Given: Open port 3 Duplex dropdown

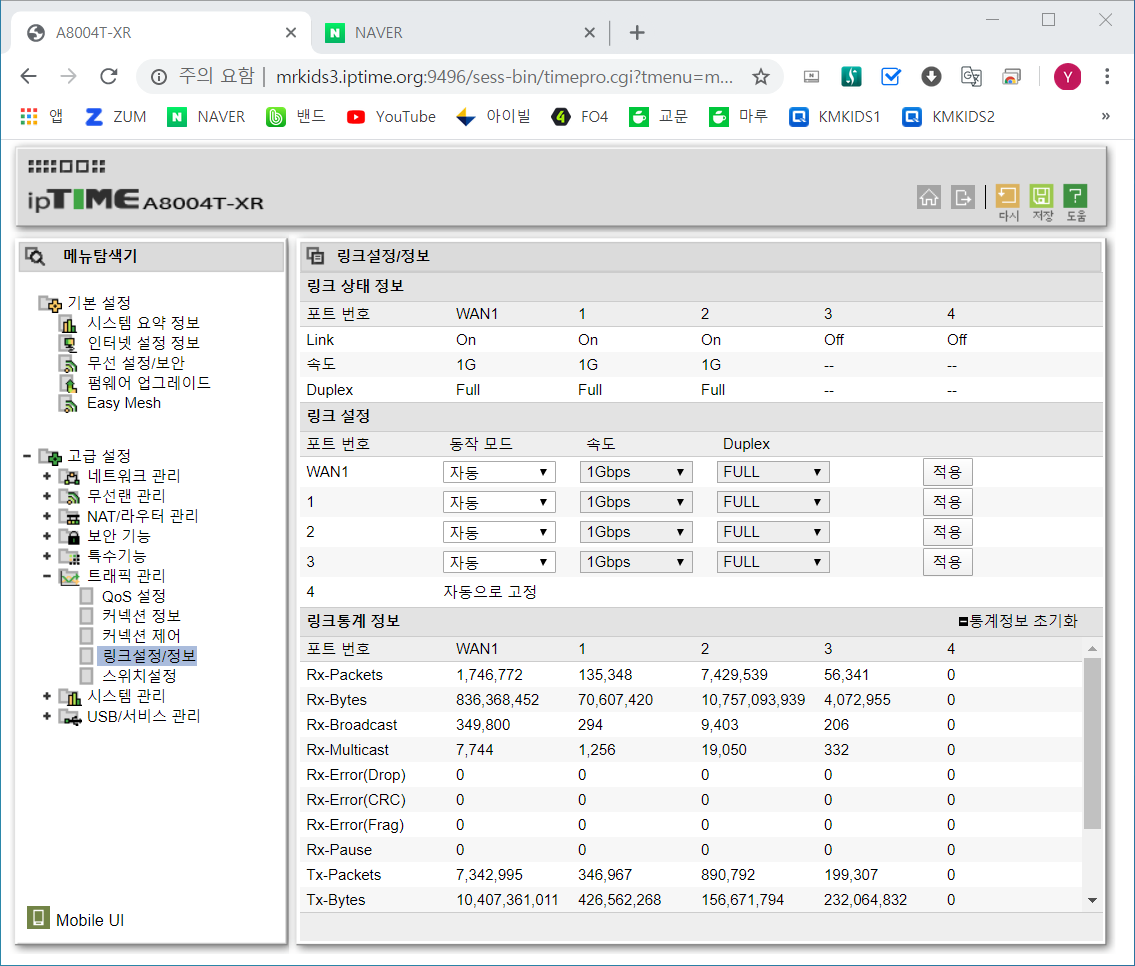Looking at the screenshot, I should (772, 562).
